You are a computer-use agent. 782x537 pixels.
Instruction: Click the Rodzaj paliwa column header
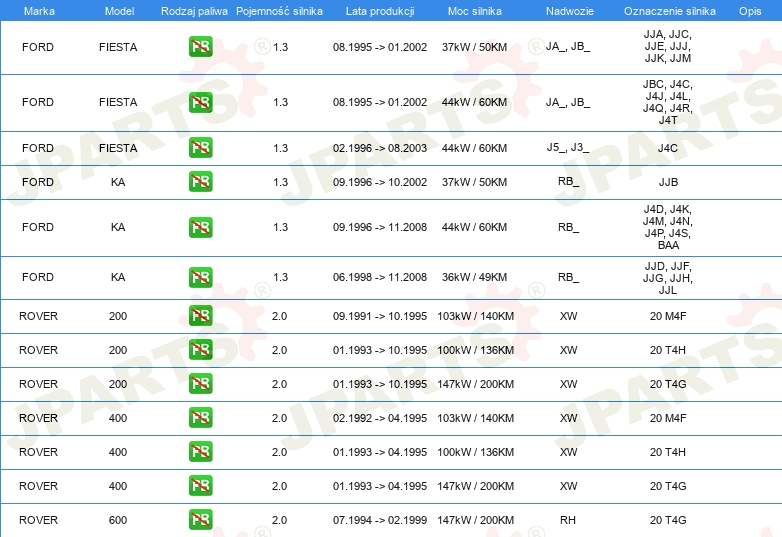coord(194,11)
